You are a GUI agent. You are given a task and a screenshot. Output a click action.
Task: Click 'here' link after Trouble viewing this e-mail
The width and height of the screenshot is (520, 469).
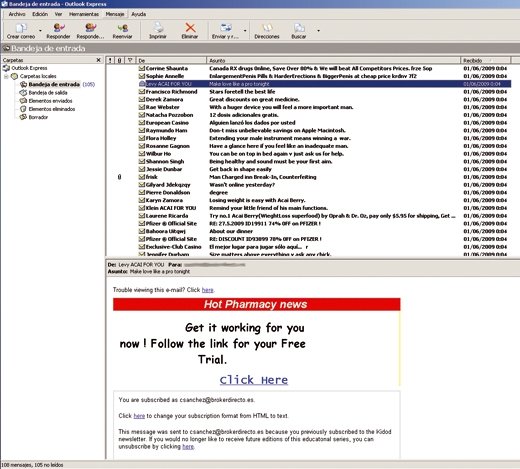pyautogui.click(x=207, y=290)
